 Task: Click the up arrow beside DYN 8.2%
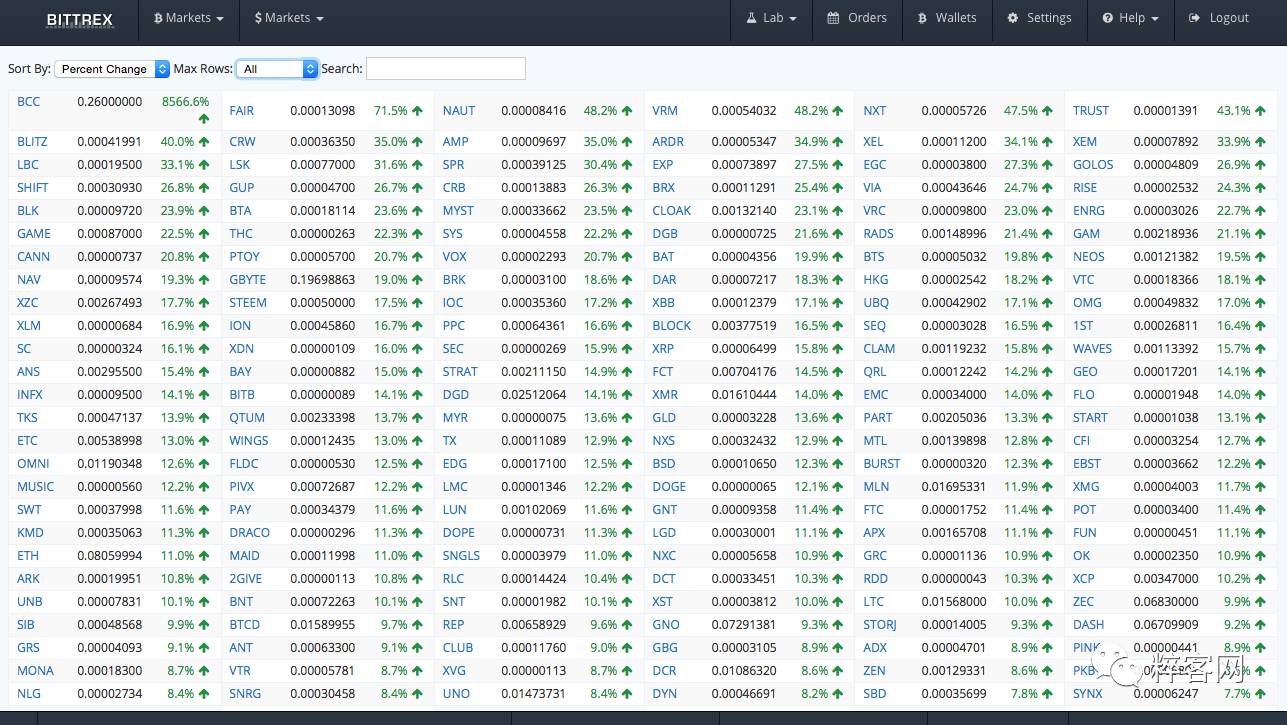click(838, 694)
